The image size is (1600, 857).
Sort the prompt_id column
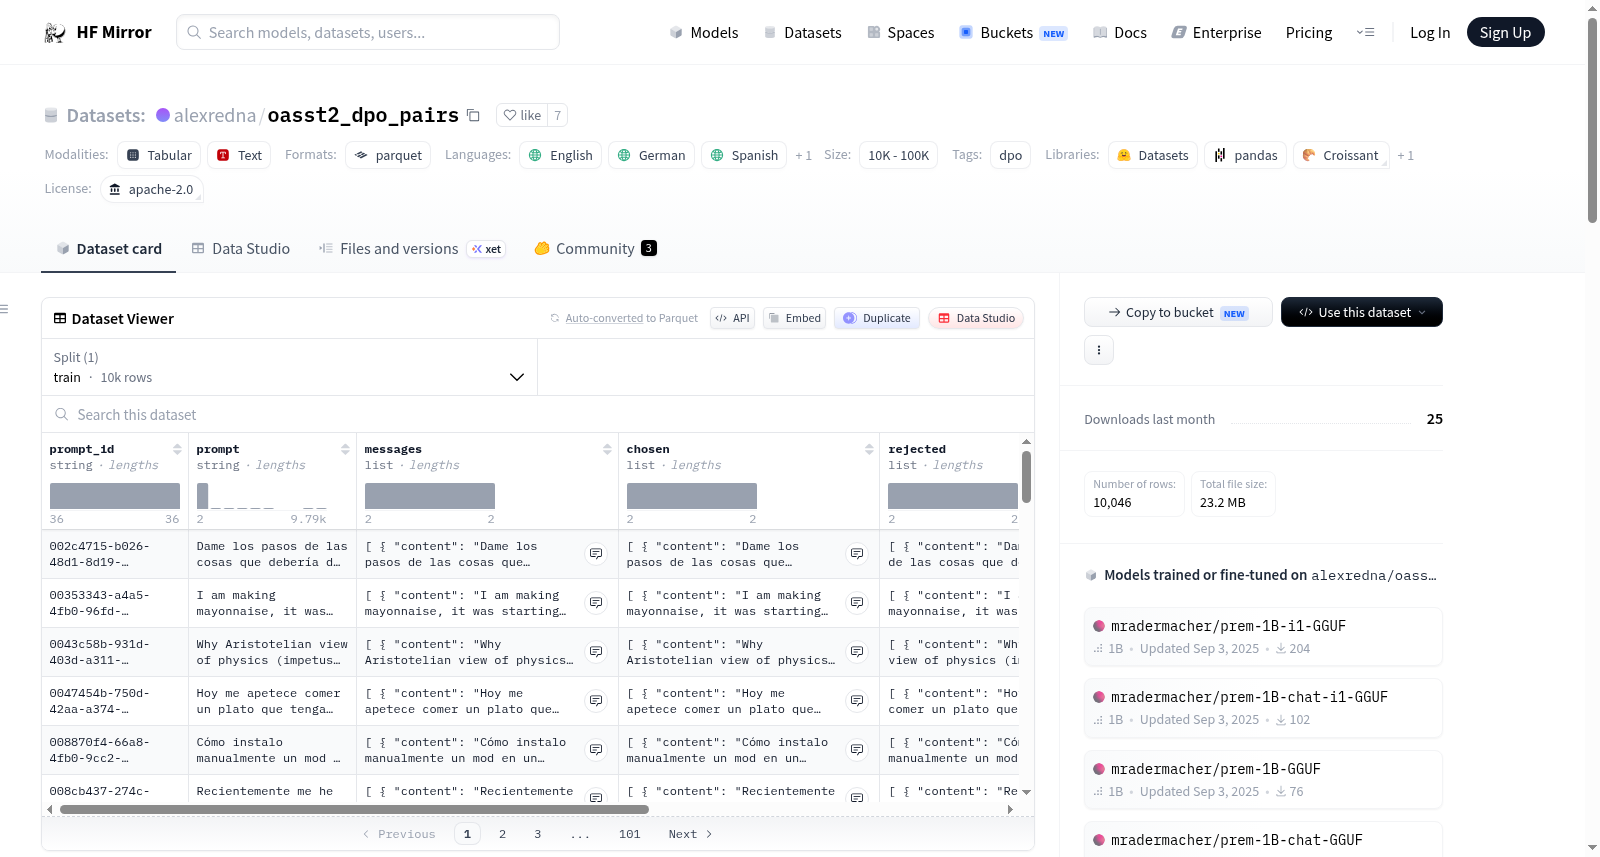[177, 450]
